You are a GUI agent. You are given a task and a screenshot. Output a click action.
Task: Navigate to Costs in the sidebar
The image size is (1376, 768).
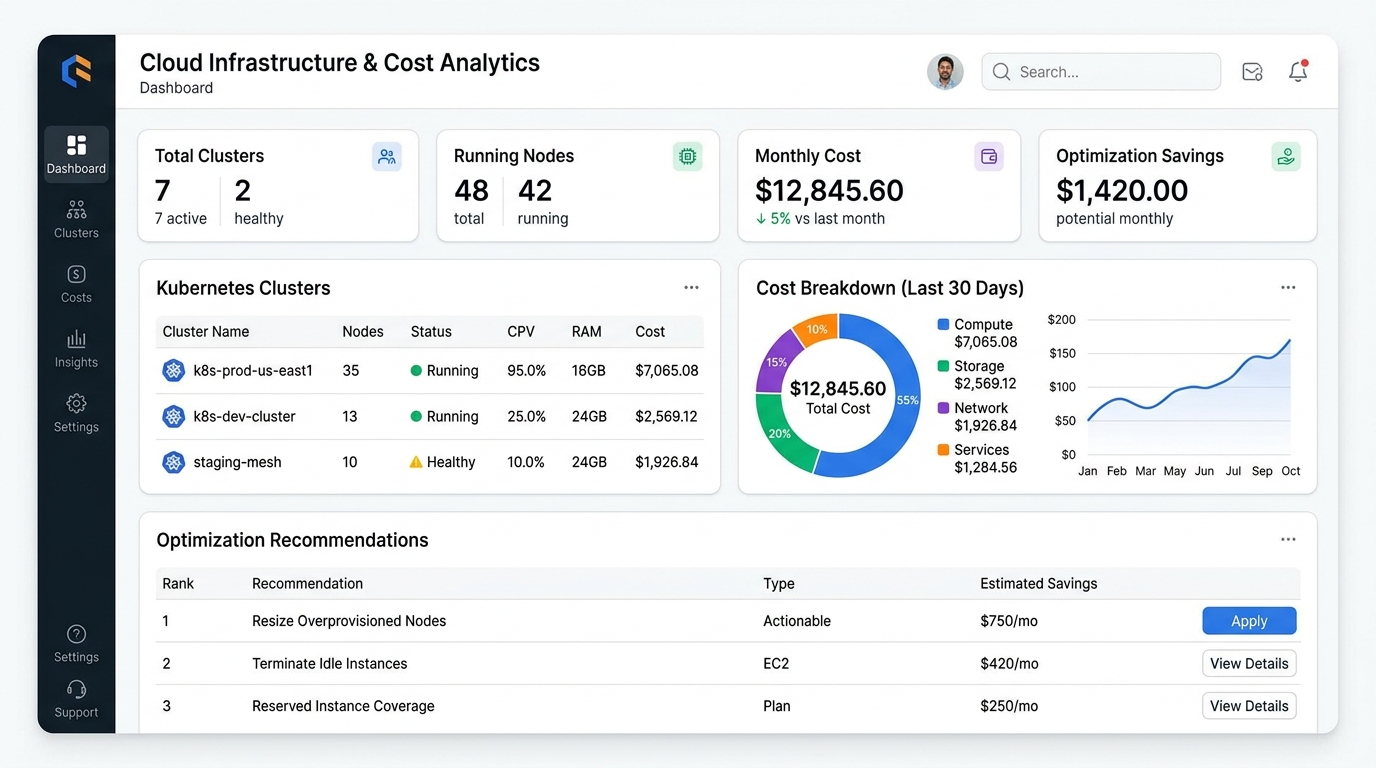click(x=76, y=284)
